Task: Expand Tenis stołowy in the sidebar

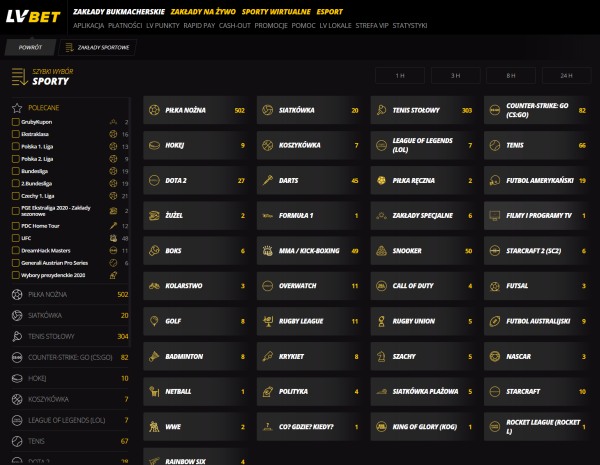Action: pyautogui.click(x=70, y=336)
